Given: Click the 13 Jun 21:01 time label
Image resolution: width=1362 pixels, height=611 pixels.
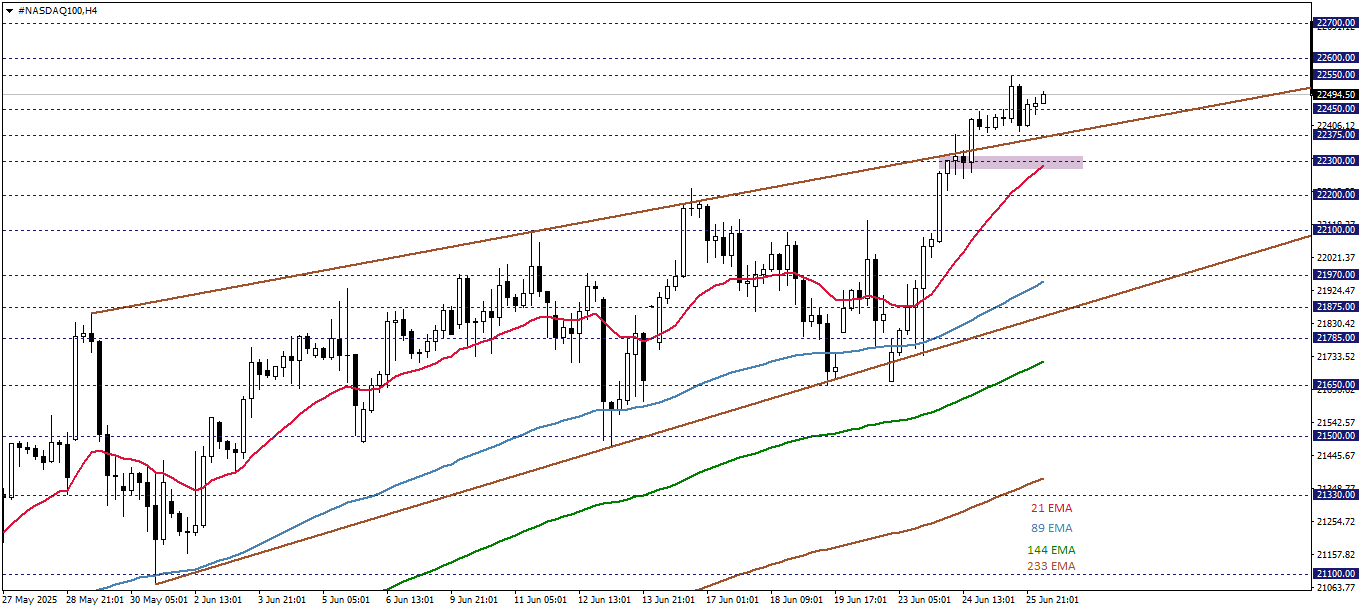Looking at the screenshot, I should [671, 600].
